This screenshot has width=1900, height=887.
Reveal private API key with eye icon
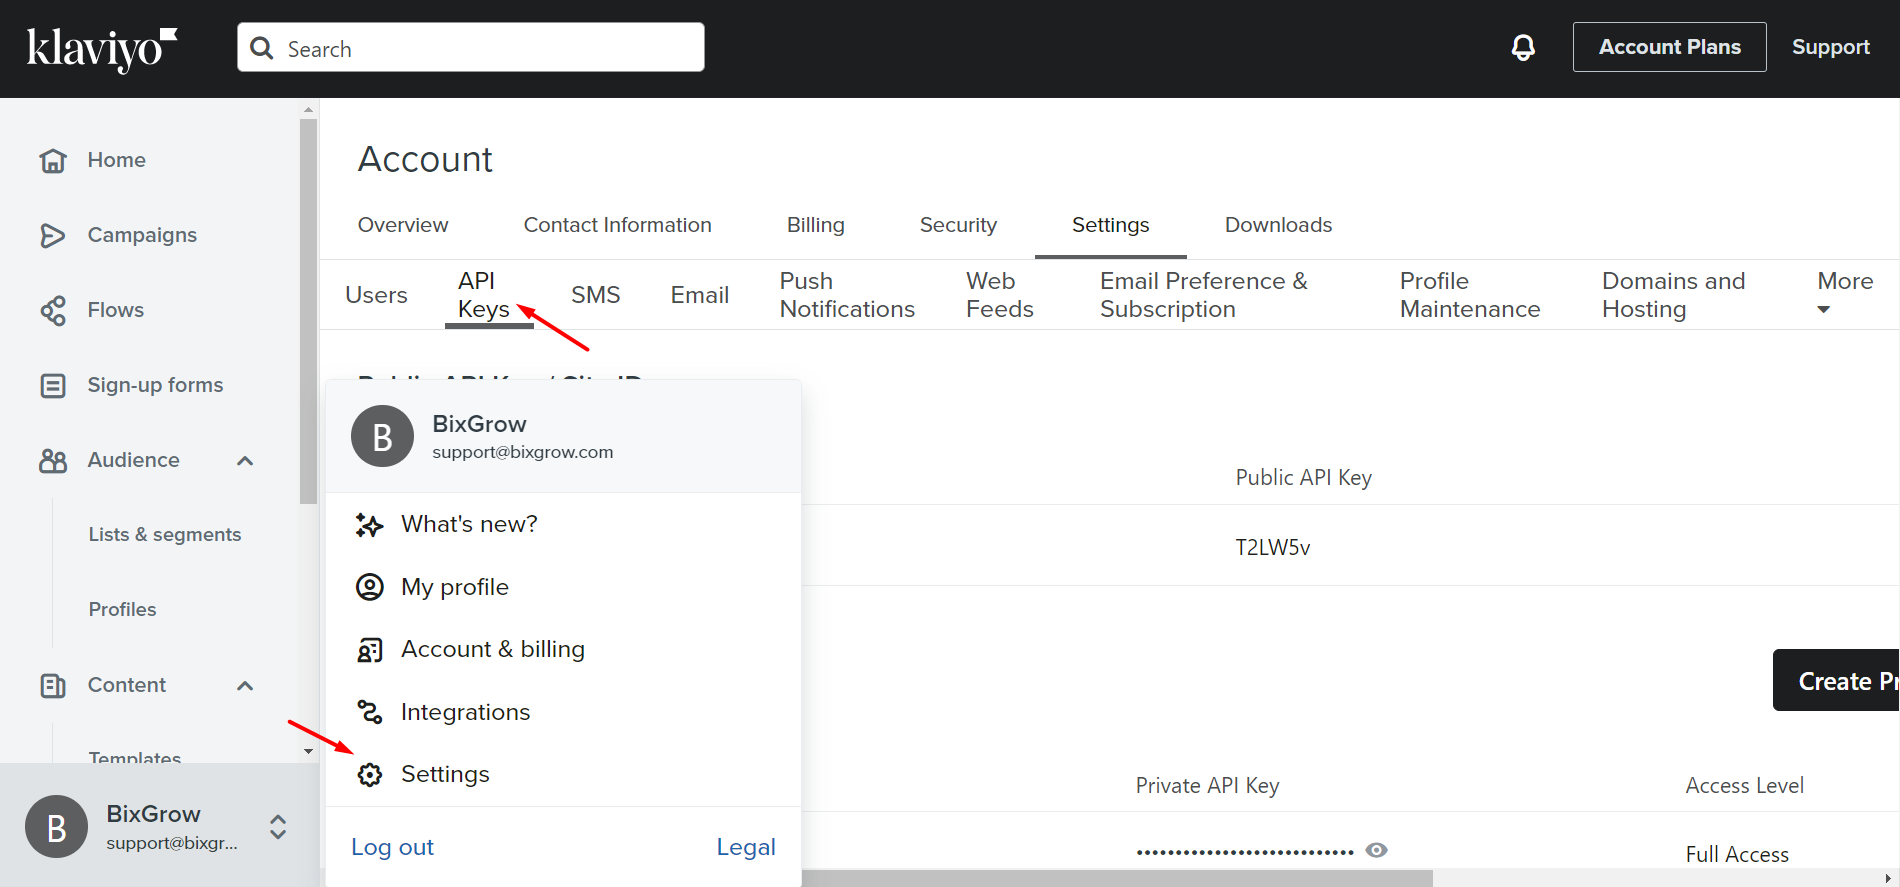pos(1377,850)
